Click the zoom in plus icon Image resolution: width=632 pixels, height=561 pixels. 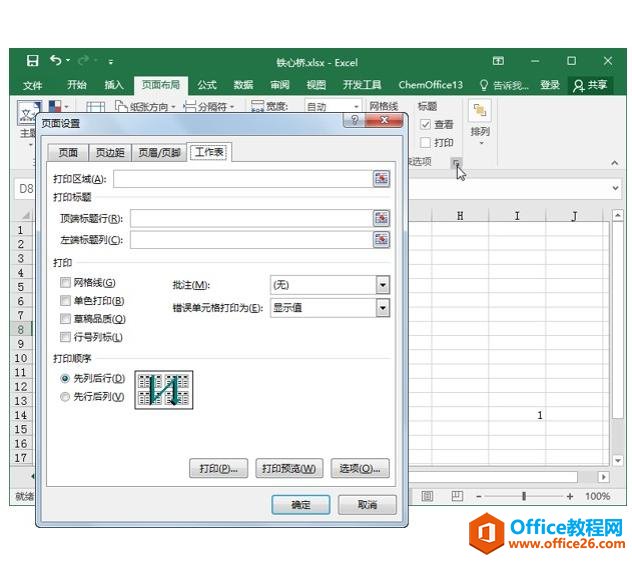[570, 496]
